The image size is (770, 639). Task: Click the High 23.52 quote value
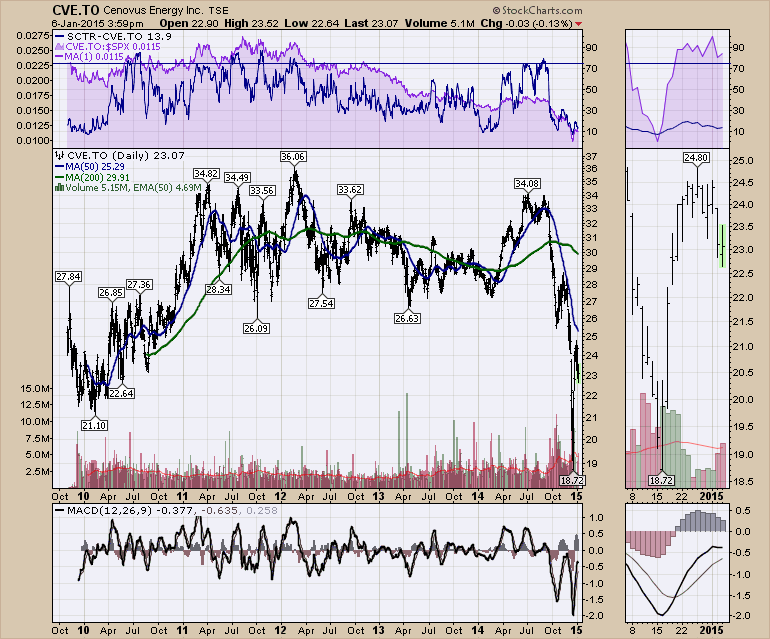click(251, 24)
